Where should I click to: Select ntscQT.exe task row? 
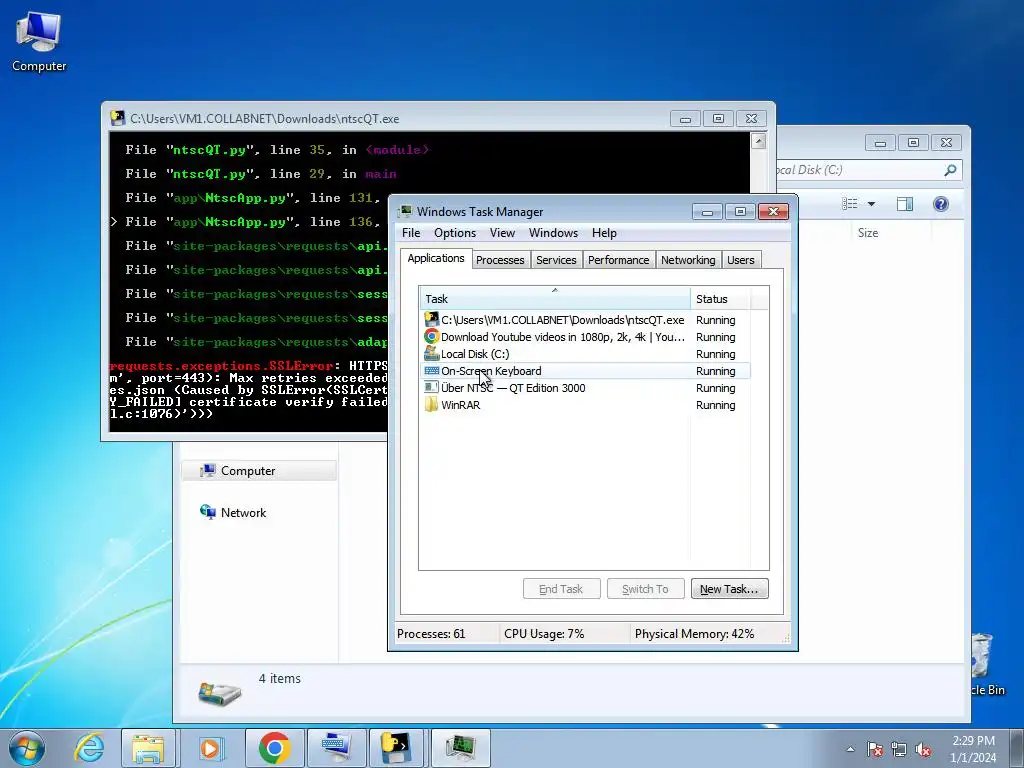point(585,320)
